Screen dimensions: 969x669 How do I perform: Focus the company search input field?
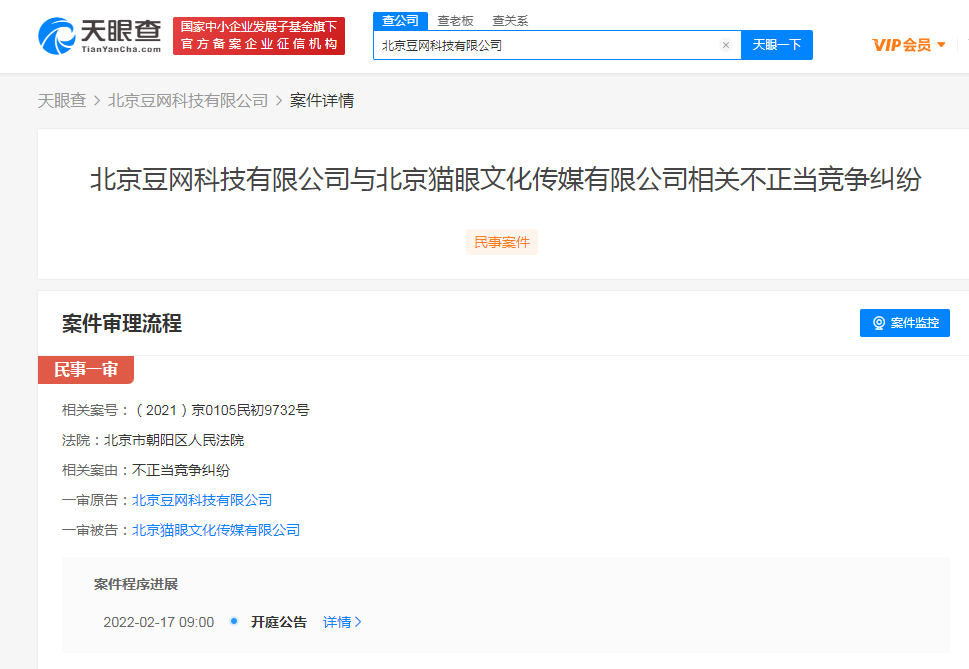click(545, 45)
